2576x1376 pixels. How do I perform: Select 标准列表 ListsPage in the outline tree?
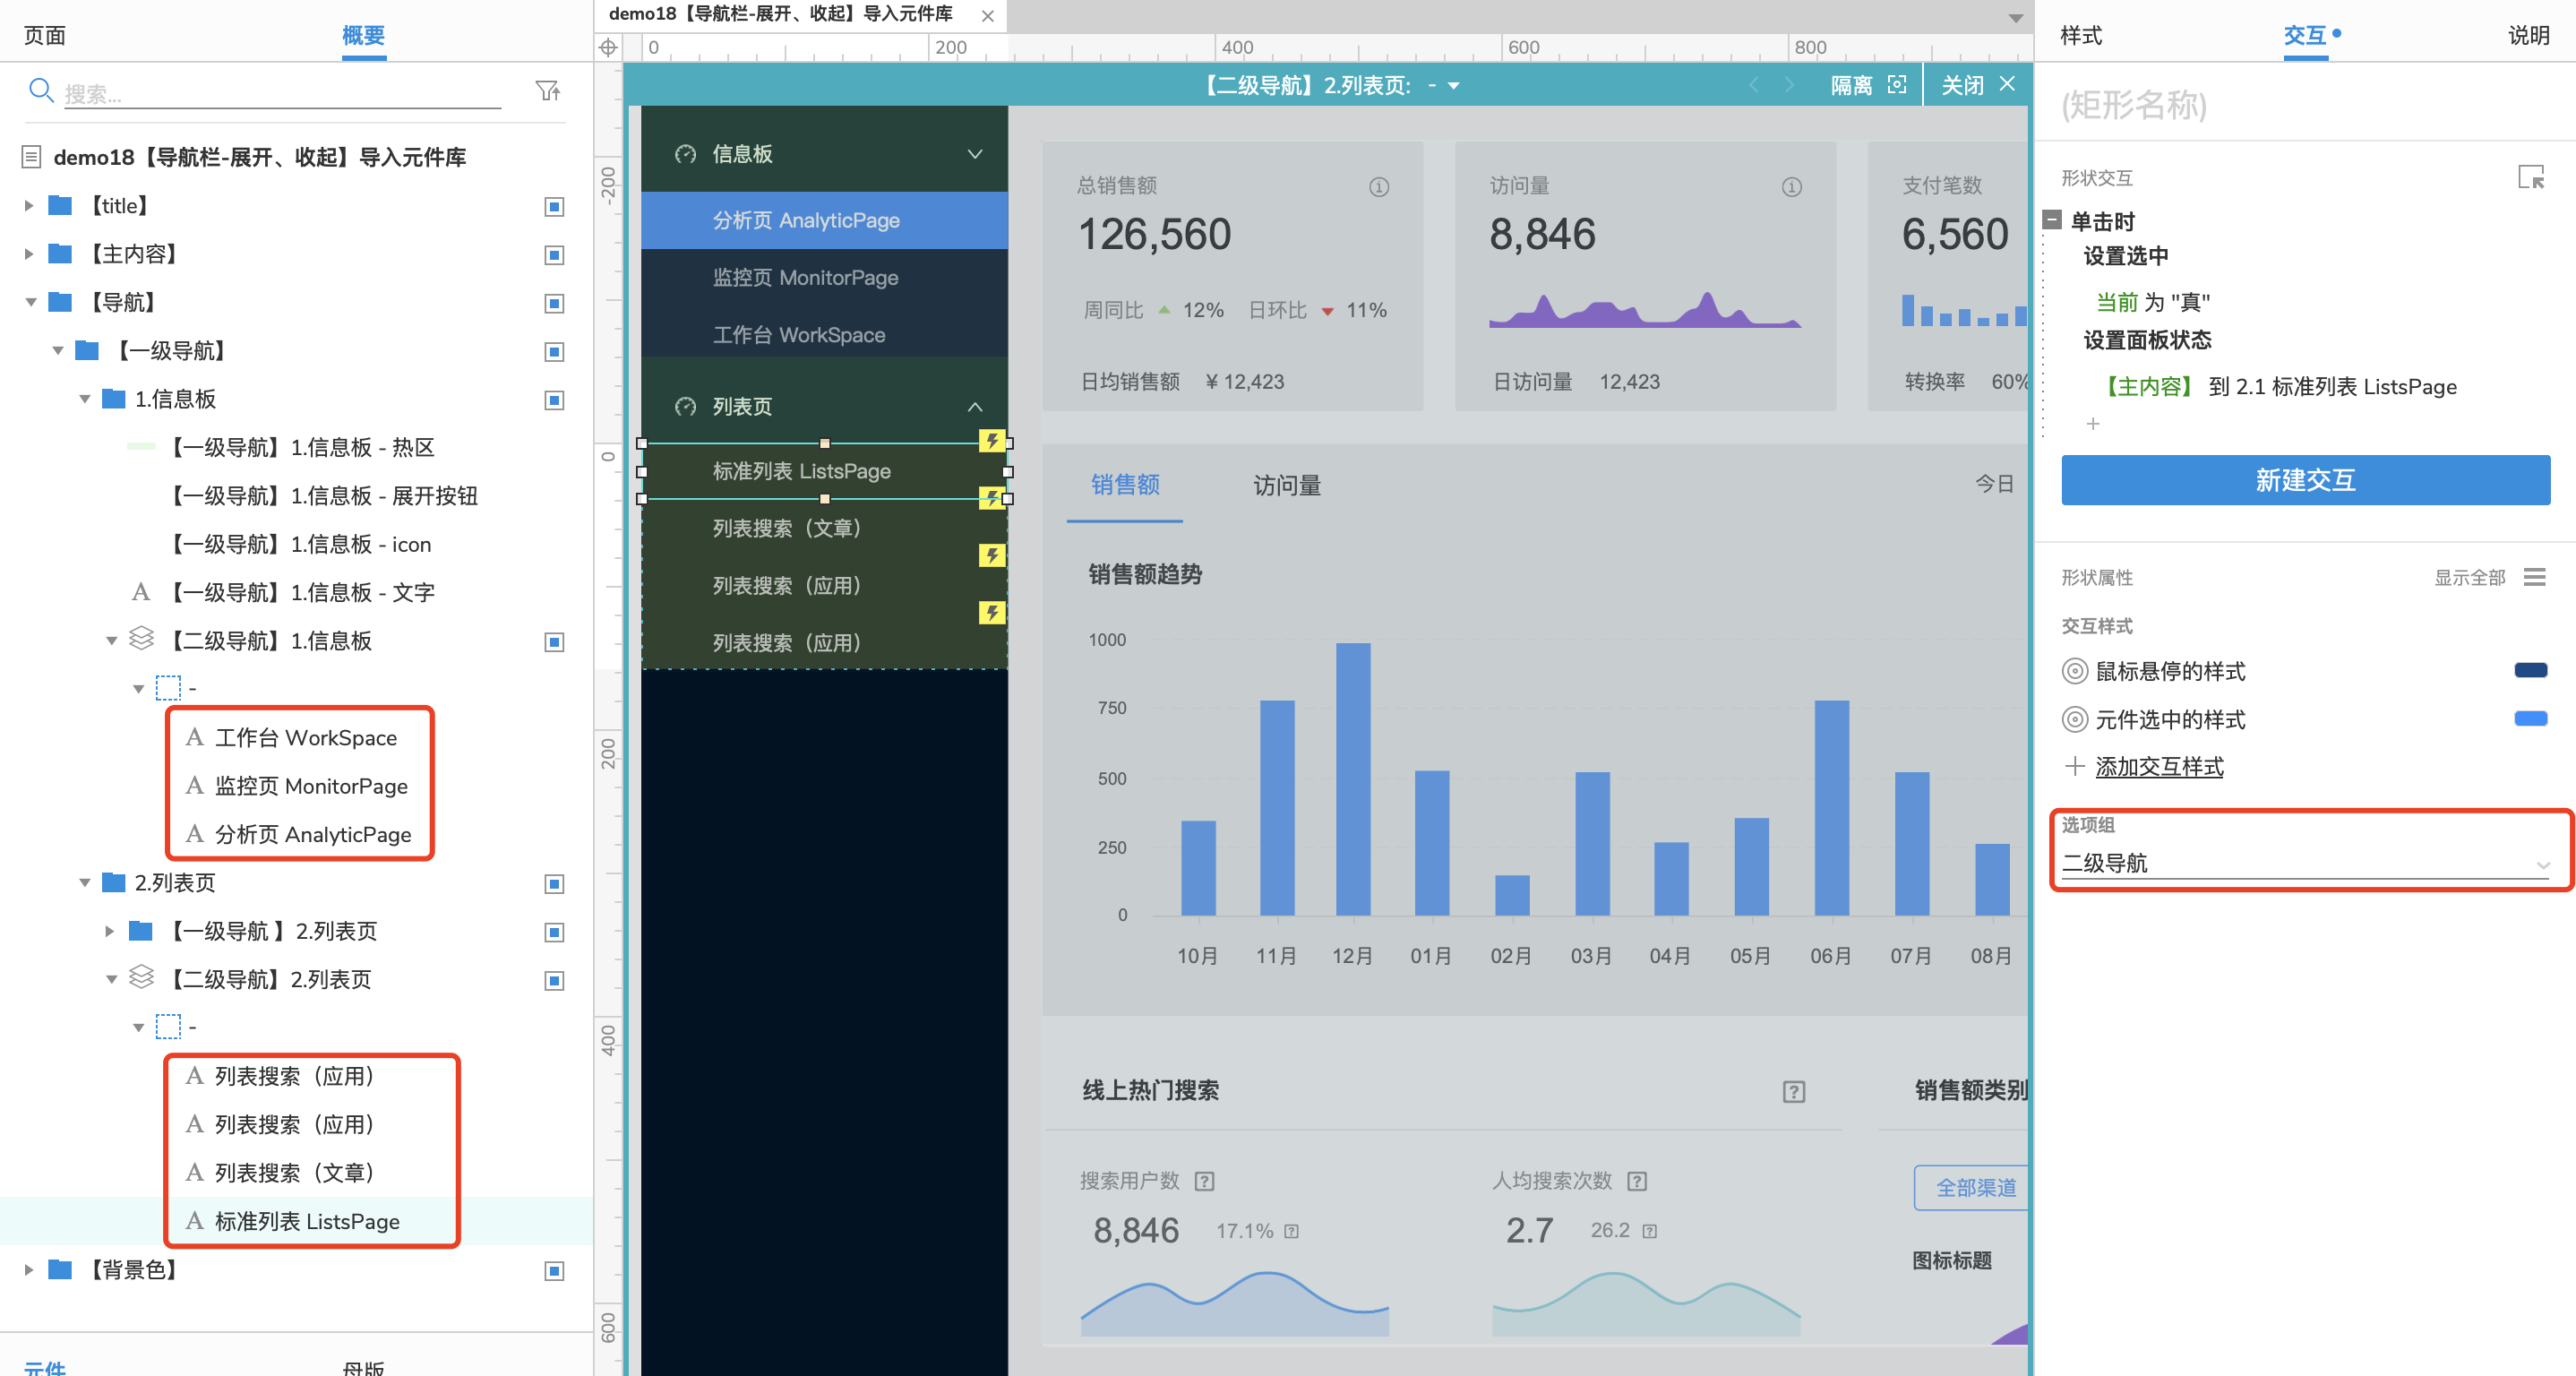tap(306, 1221)
